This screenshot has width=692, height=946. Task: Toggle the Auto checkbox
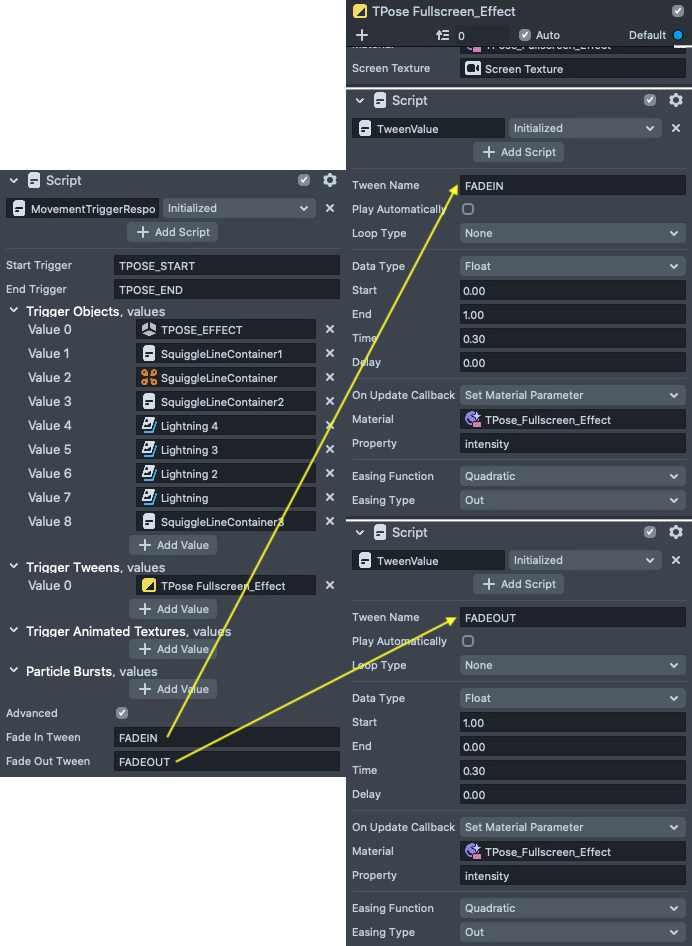click(525, 35)
